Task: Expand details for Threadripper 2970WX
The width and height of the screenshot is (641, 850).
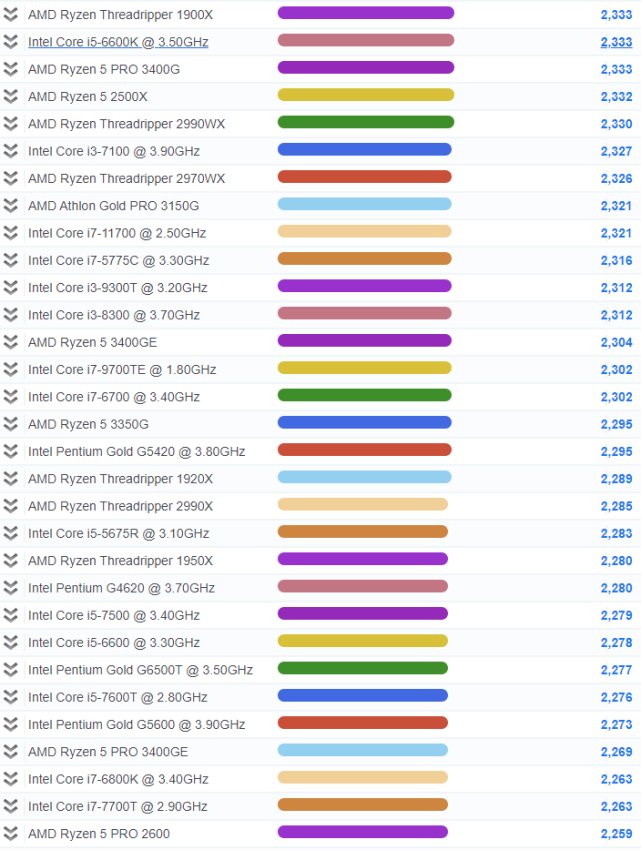Action: point(10,178)
